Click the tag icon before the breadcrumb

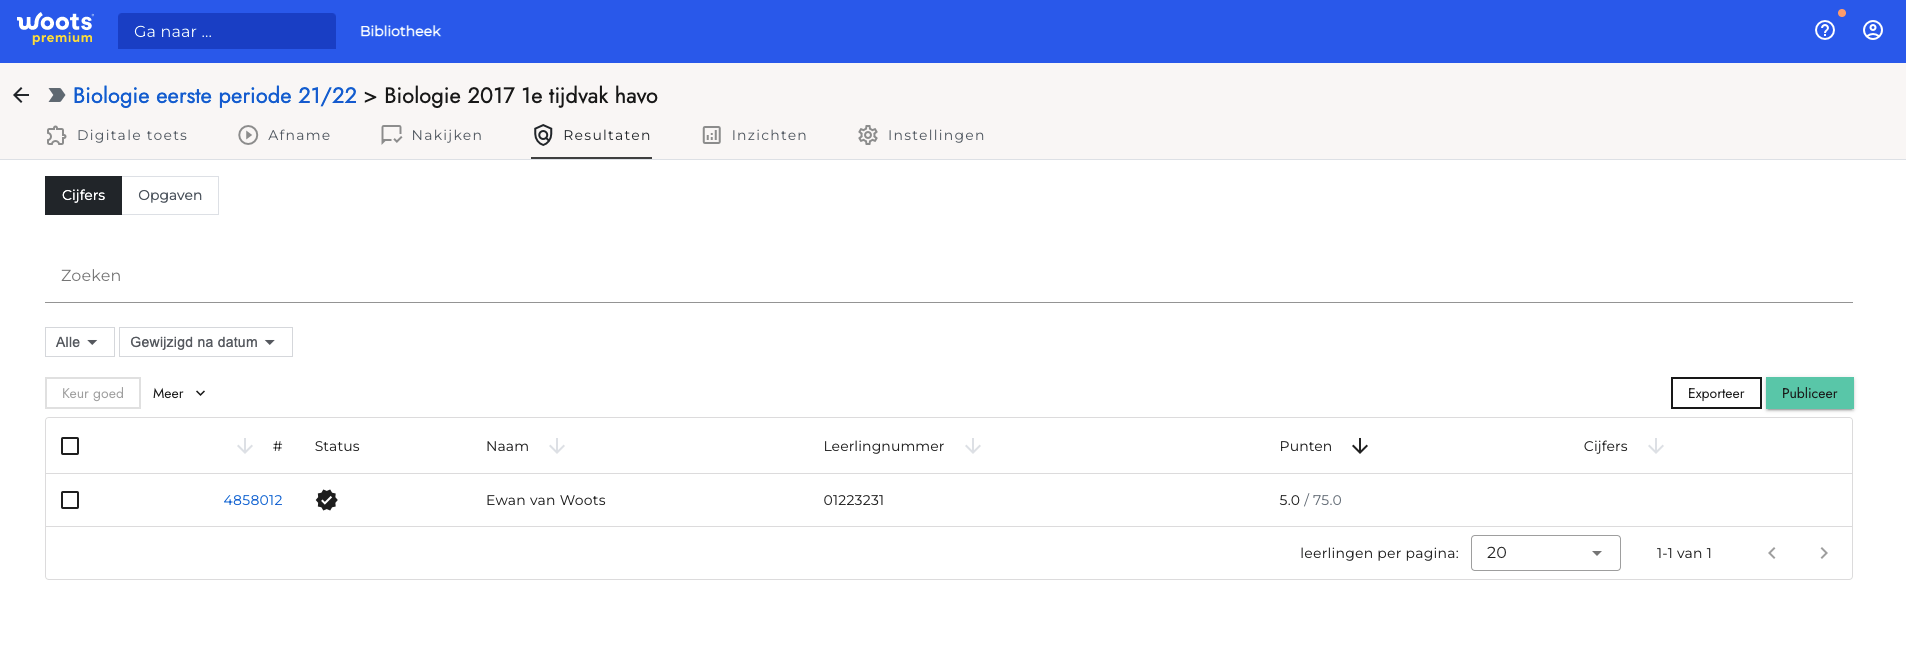click(57, 95)
